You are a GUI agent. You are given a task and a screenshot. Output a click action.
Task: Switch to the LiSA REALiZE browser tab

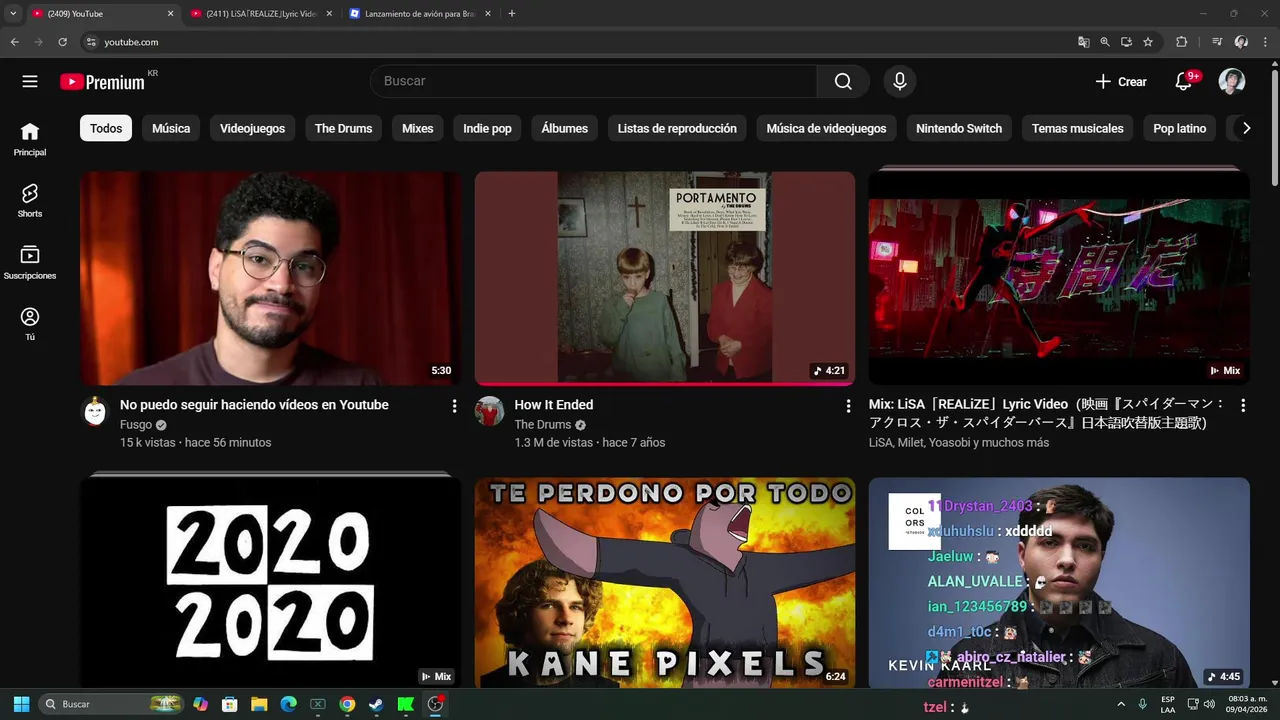260,14
